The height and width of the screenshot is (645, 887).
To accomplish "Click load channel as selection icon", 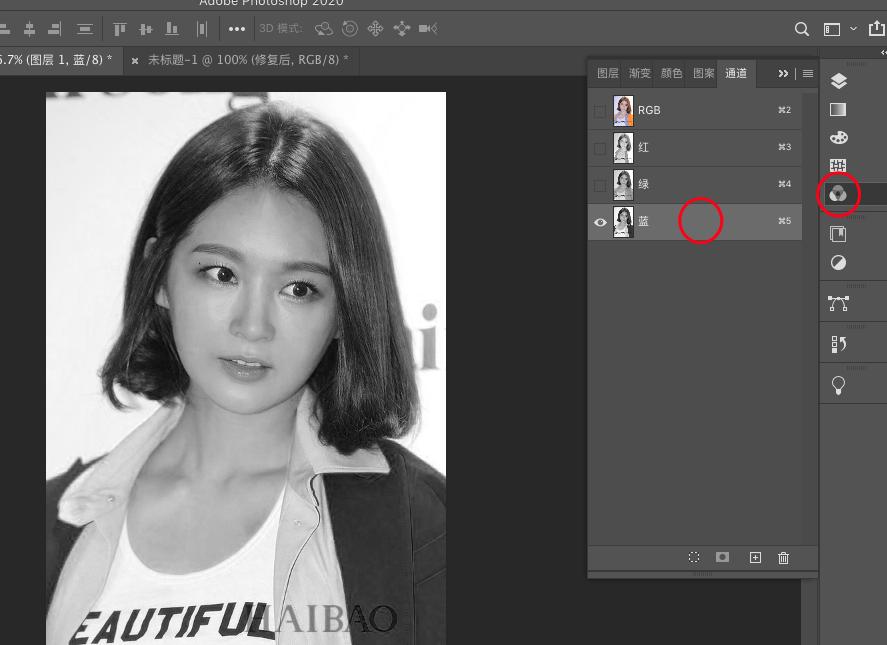I will [x=694, y=558].
